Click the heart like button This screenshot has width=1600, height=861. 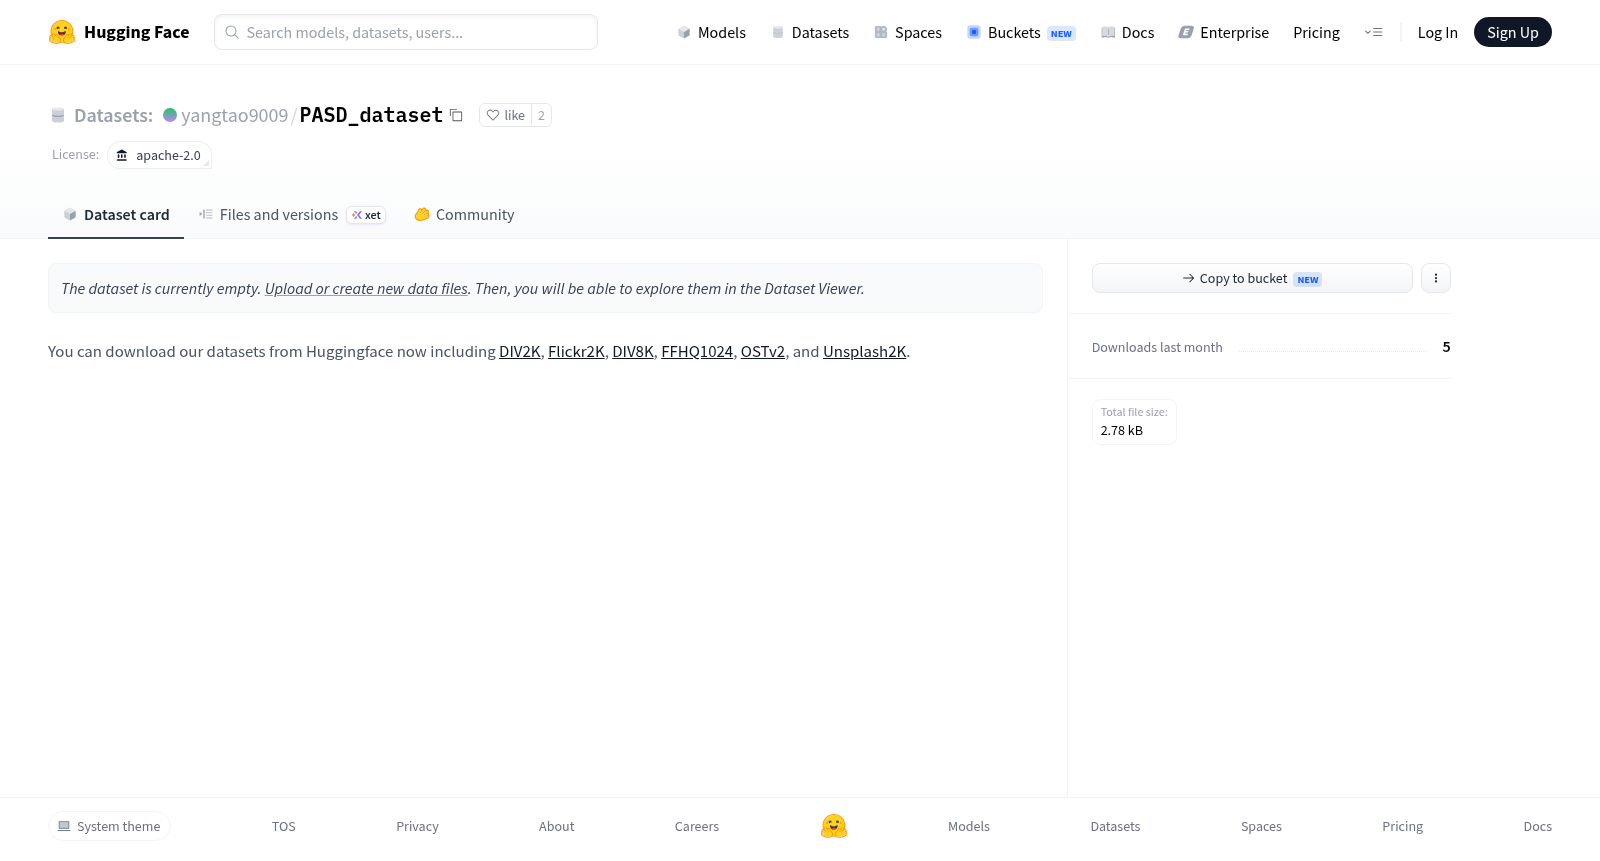pyautogui.click(x=505, y=115)
